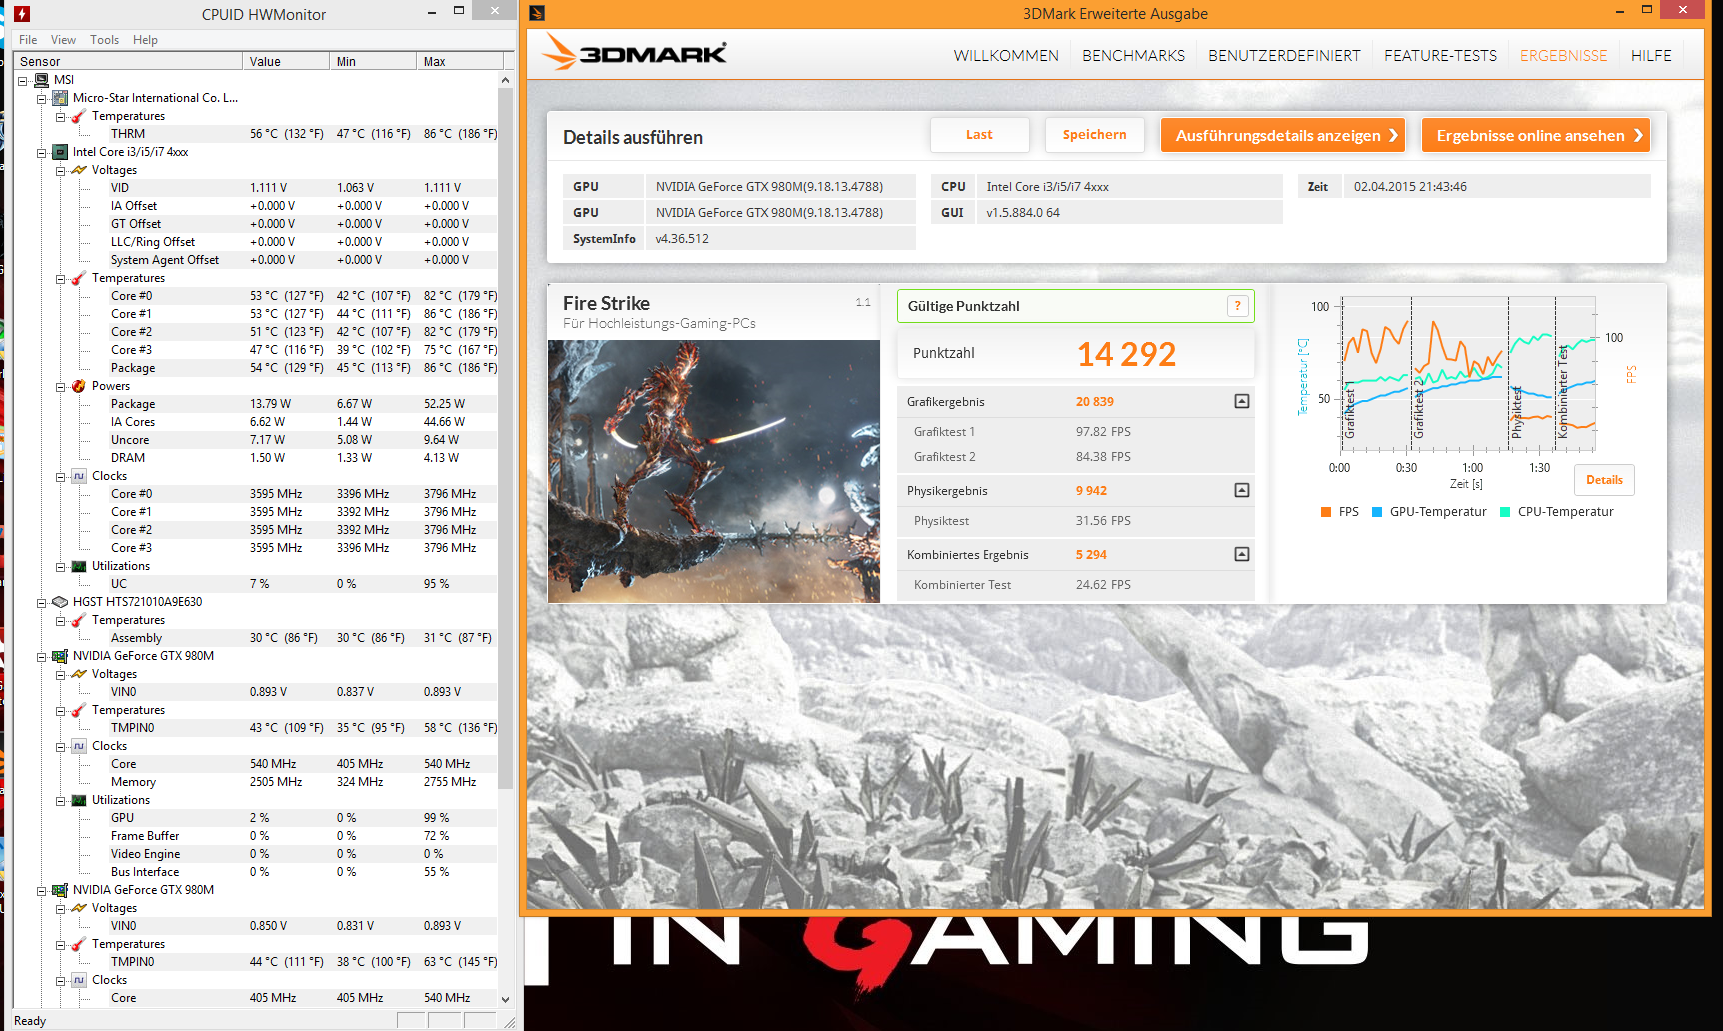Switch to the WILLKOMMEN tab
The height and width of the screenshot is (1031, 1723).
coord(1006,56)
